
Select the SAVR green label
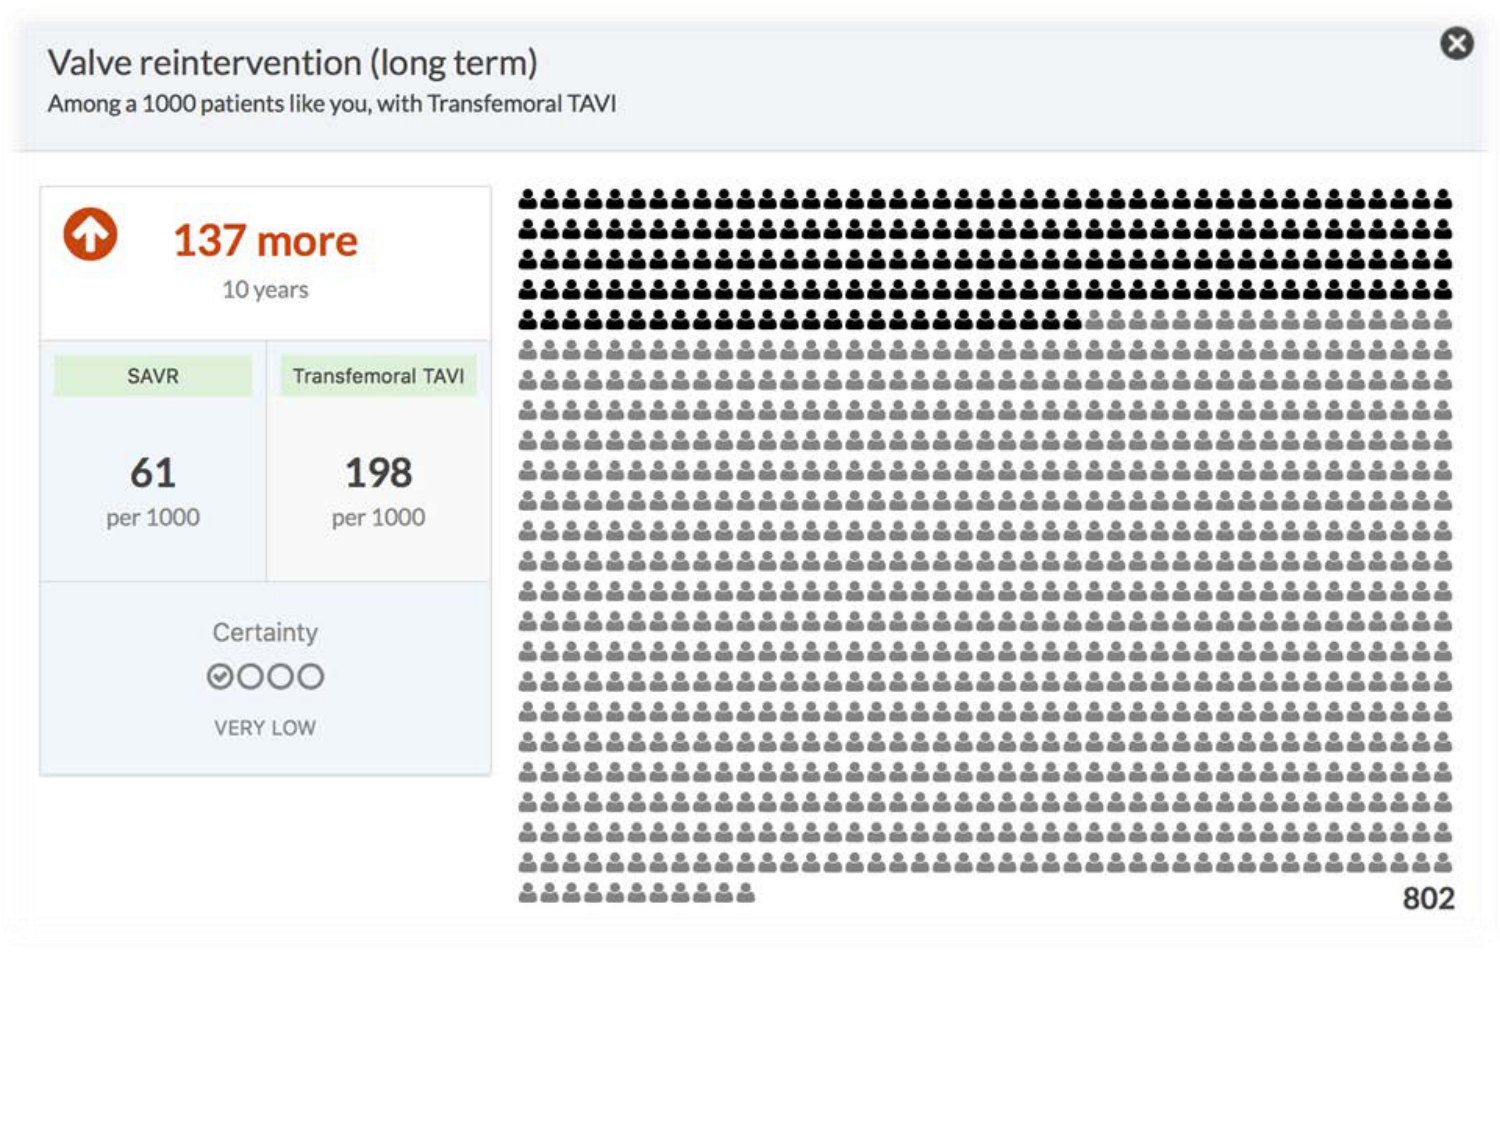[153, 376]
